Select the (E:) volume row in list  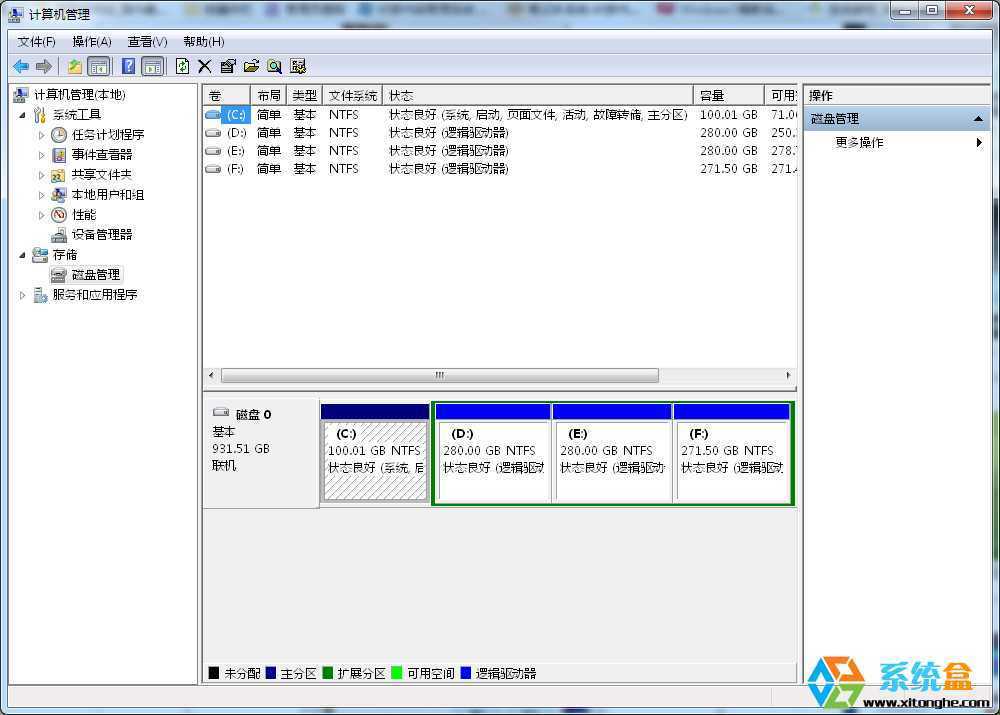click(x=500, y=151)
